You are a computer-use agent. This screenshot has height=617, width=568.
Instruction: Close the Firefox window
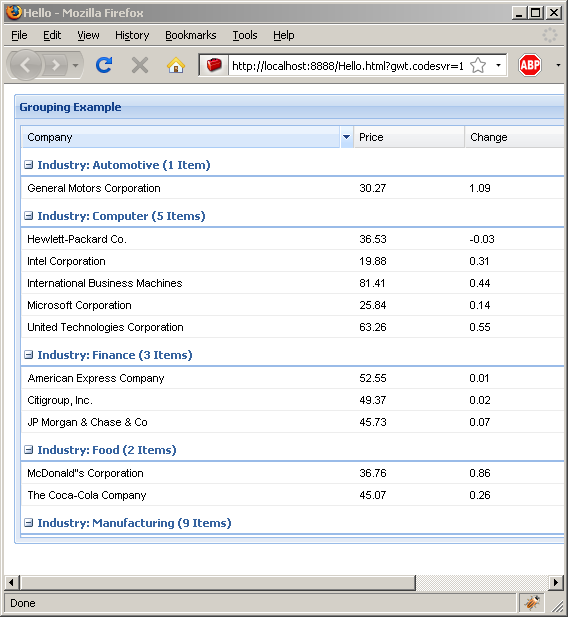tap(554, 13)
